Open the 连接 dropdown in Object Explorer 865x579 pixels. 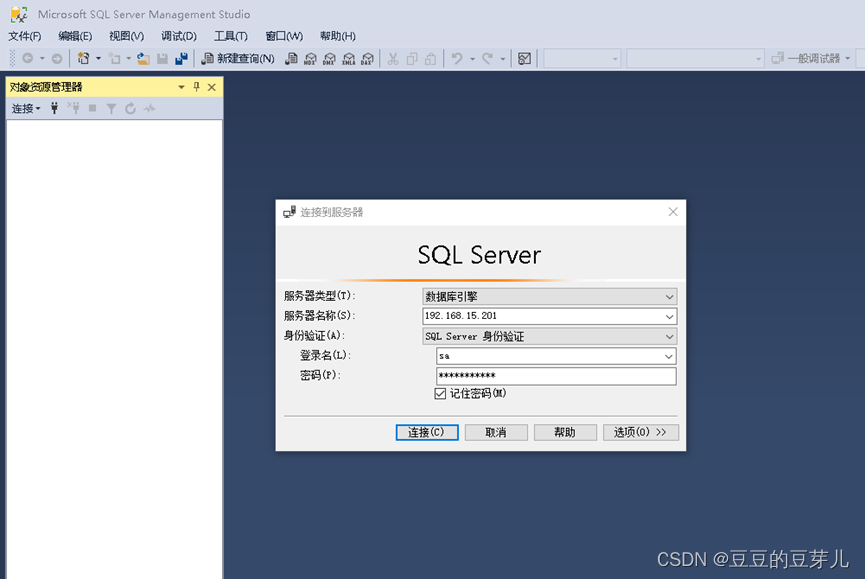(x=26, y=109)
